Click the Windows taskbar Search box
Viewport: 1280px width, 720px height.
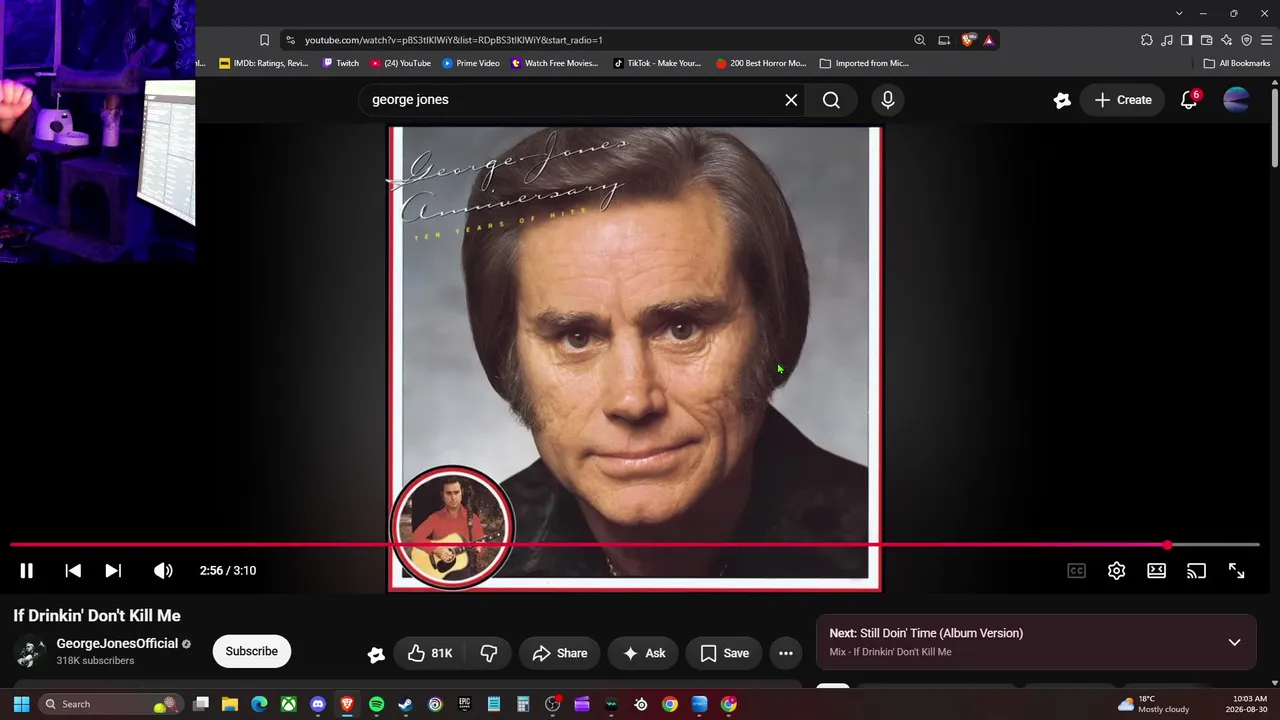111,704
